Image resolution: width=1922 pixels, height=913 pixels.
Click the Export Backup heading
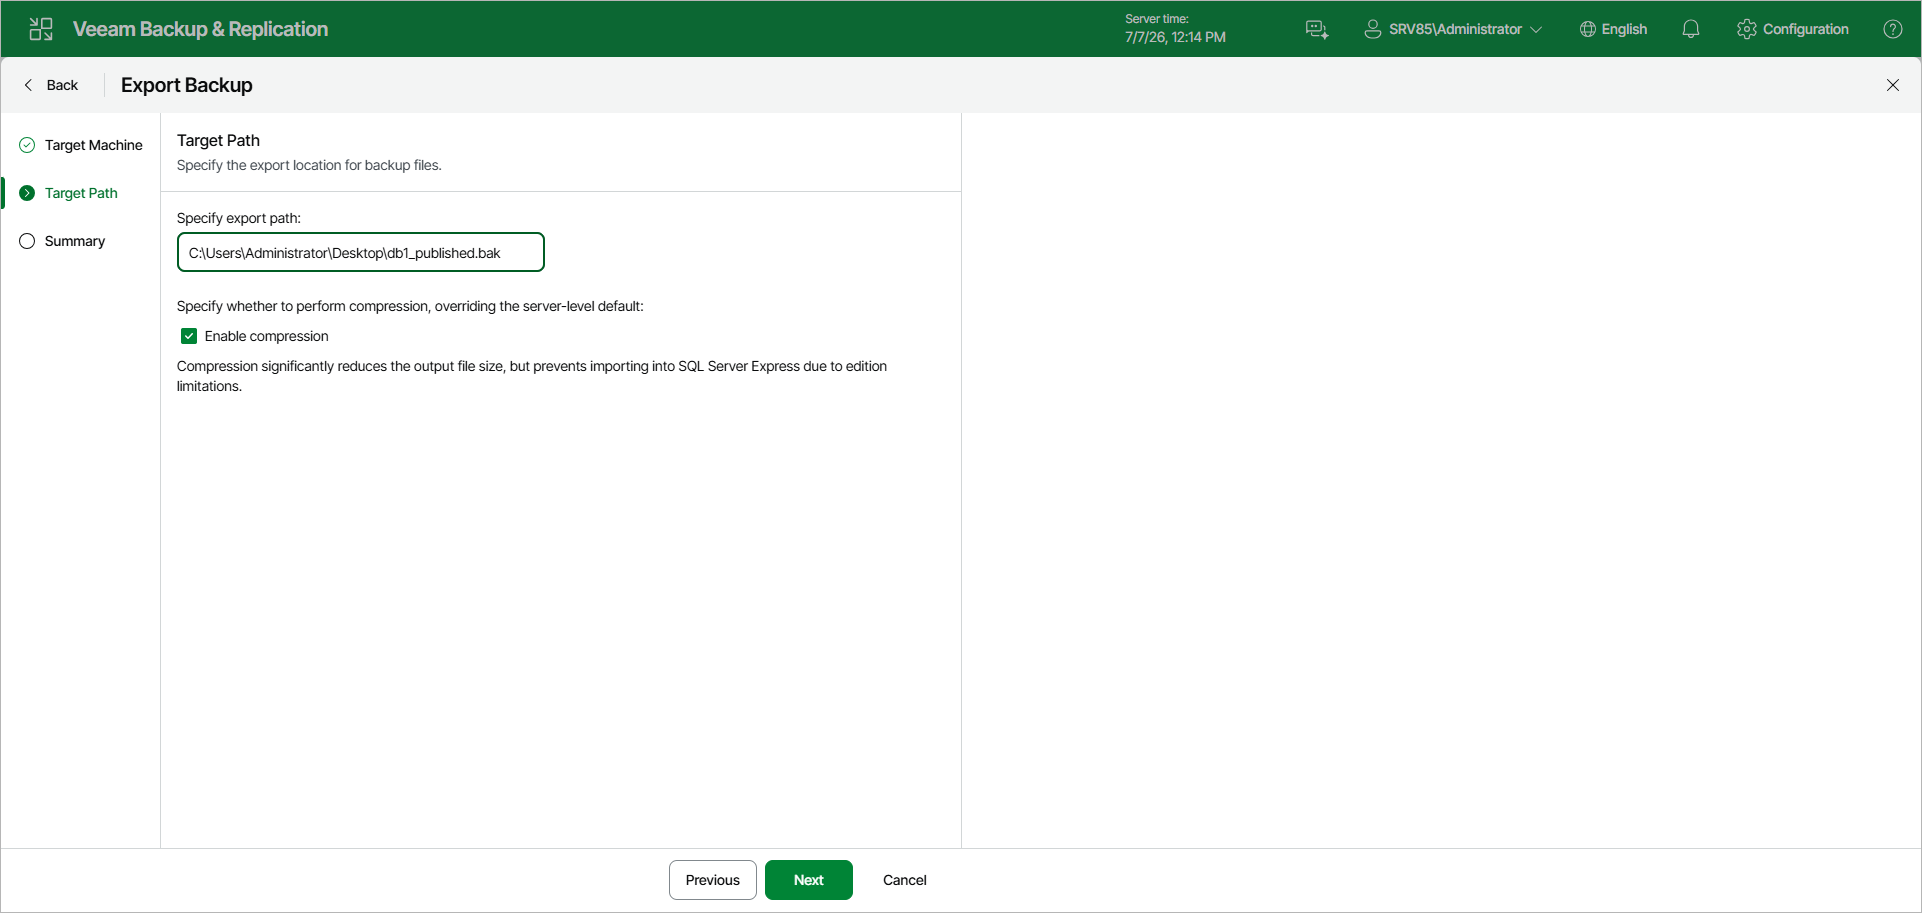point(187,85)
